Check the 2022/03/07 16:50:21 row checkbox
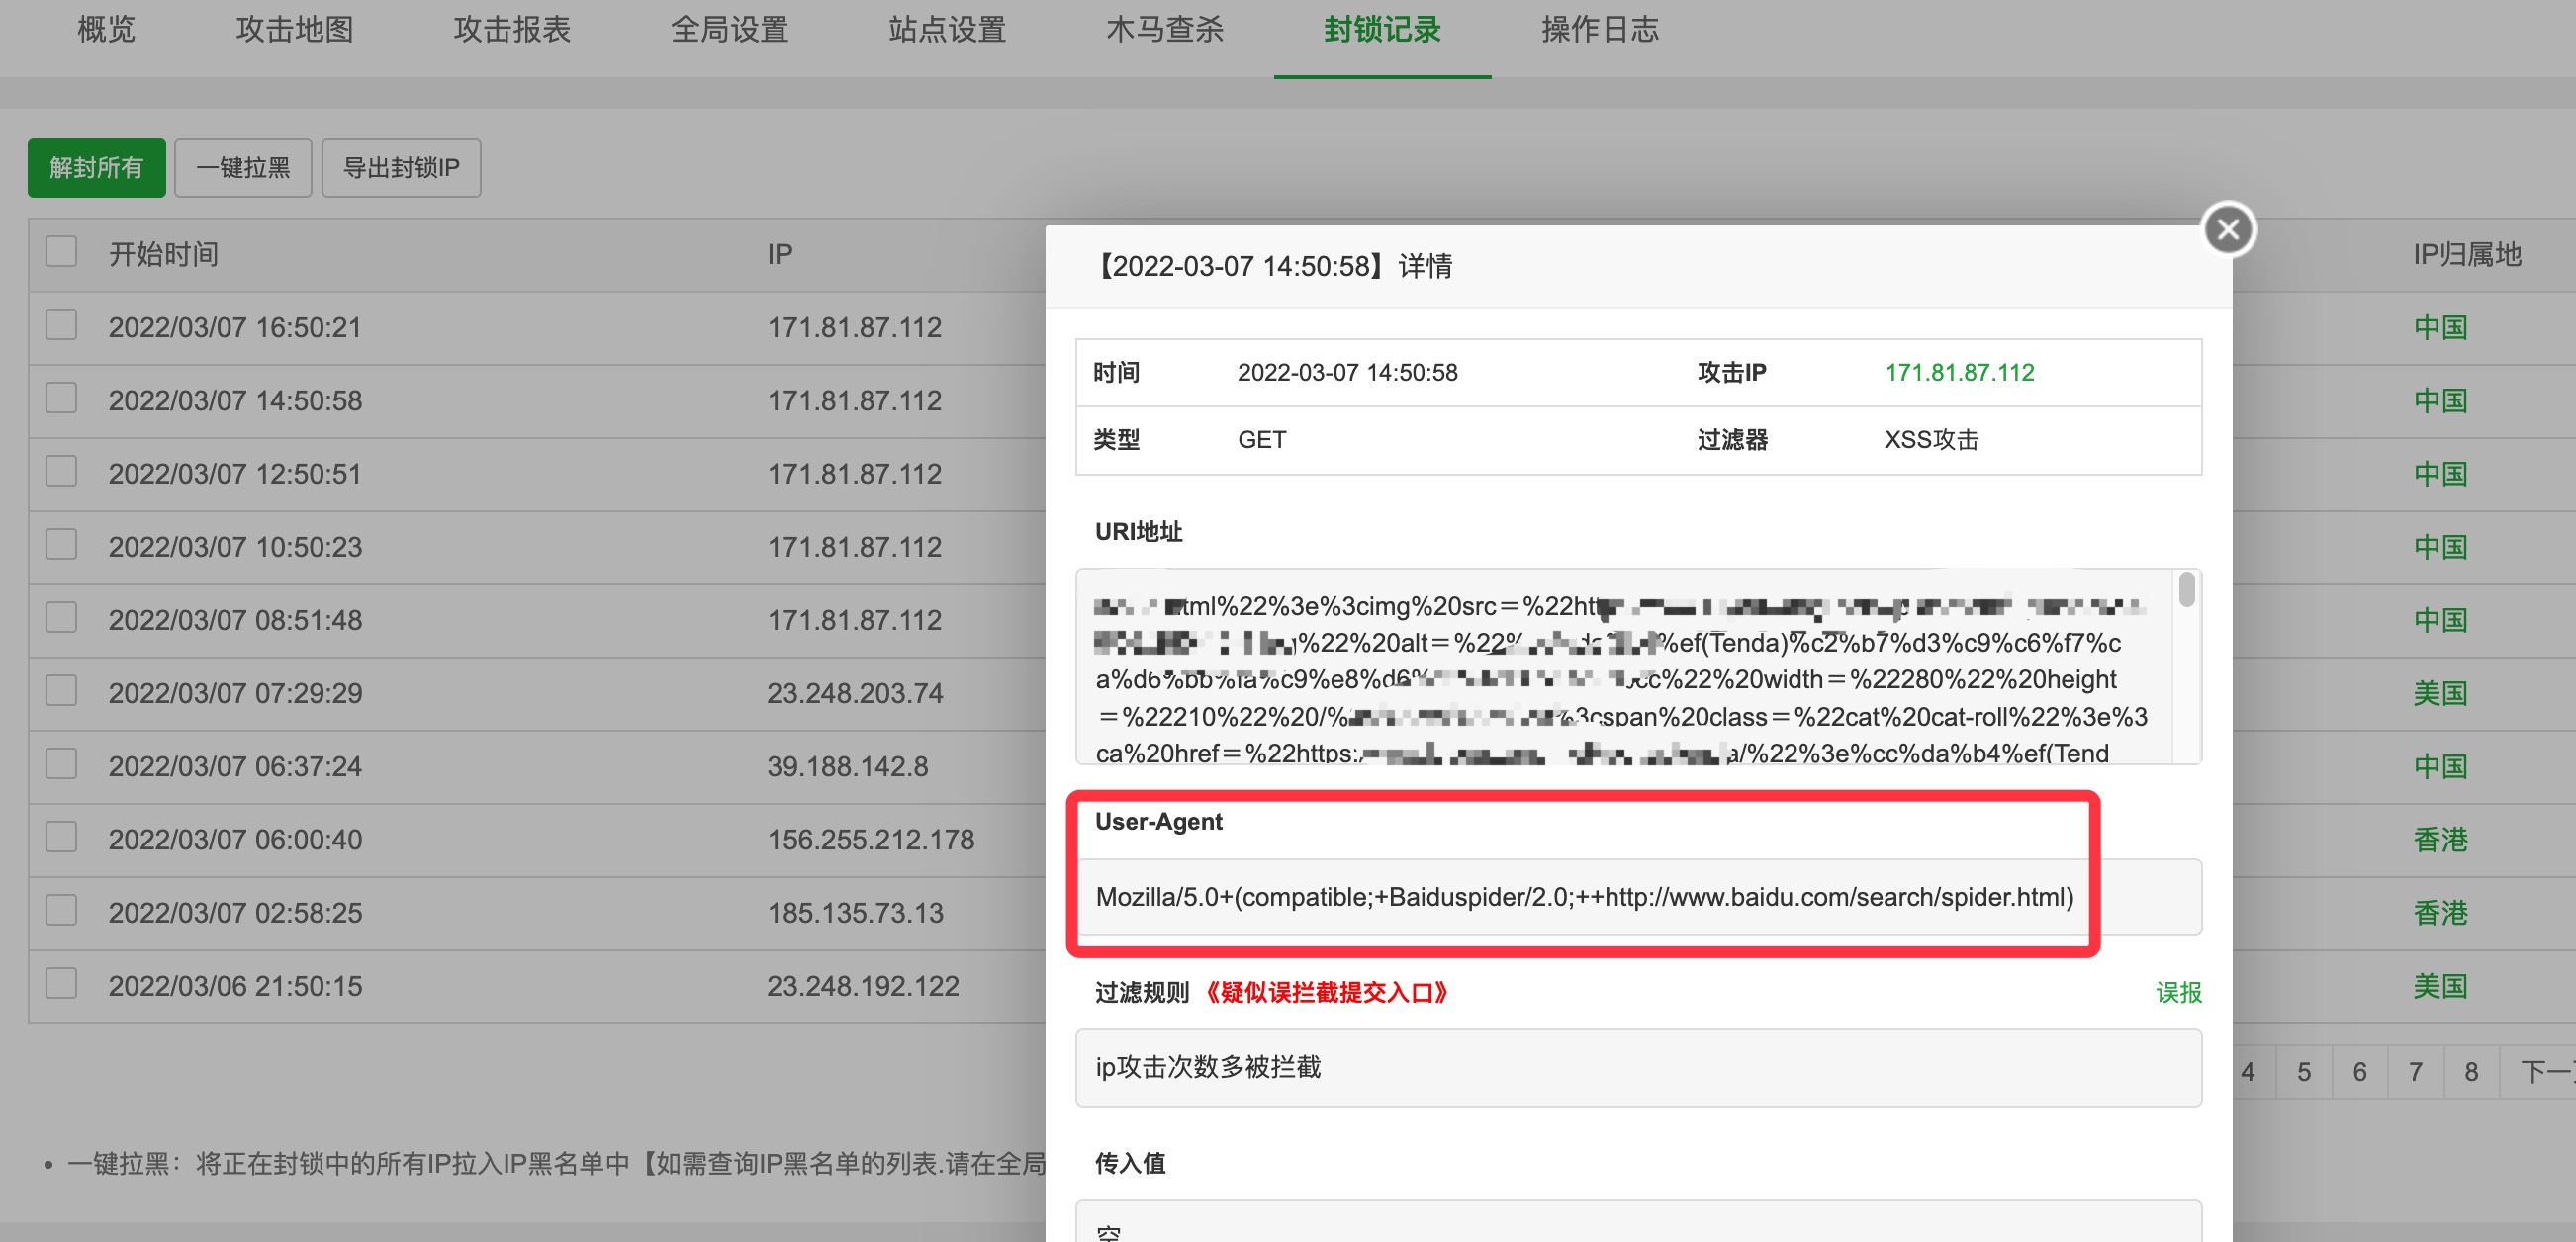The width and height of the screenshot is (2576, 1242). [61, 325]
